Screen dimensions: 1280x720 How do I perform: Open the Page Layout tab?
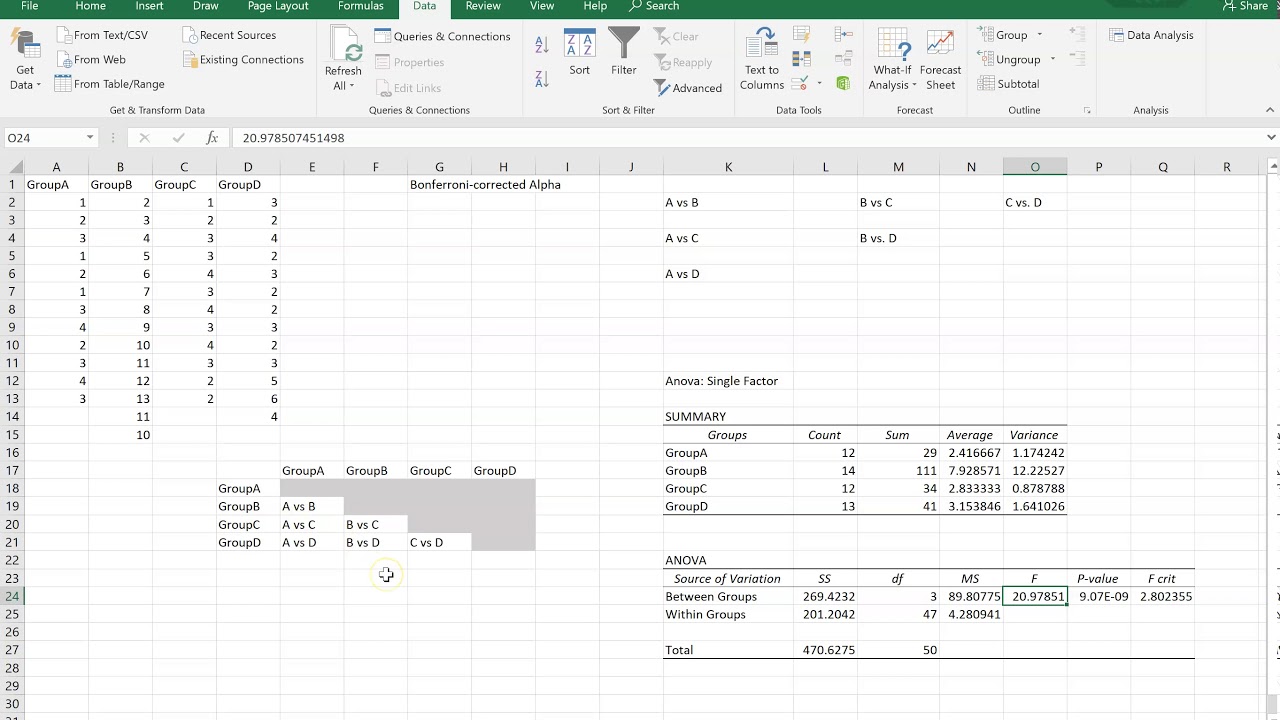(x=278, y=6)
